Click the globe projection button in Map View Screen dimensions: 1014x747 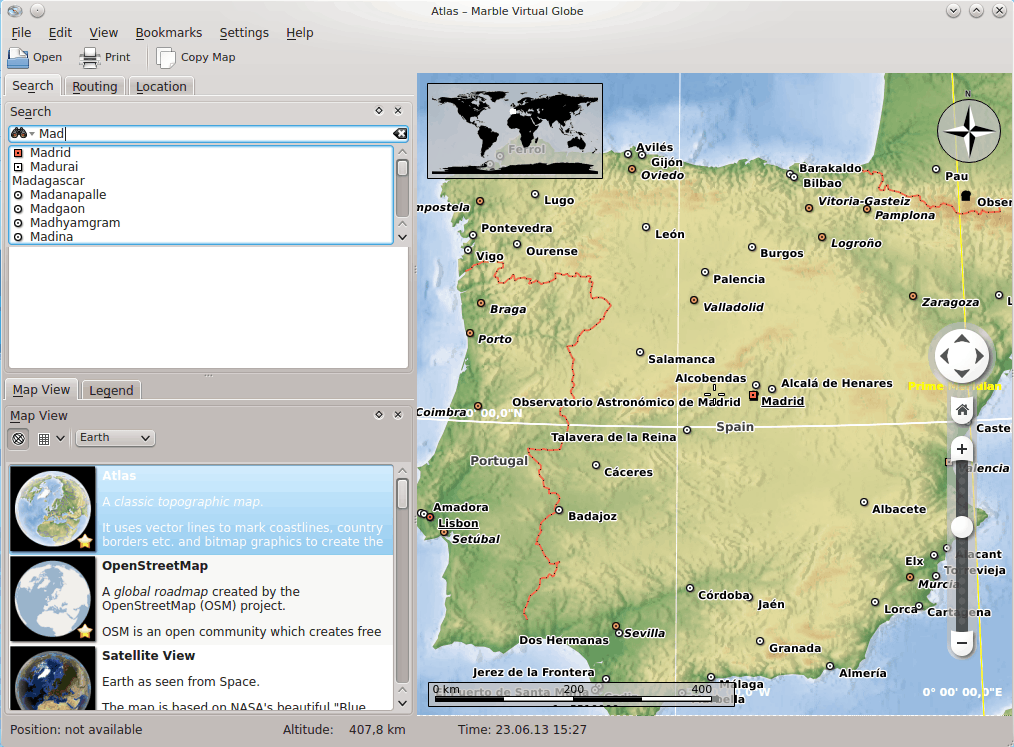tap(19, 438)
